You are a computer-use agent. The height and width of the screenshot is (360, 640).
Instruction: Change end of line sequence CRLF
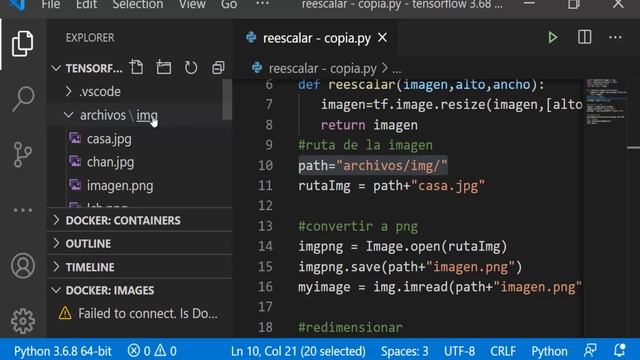[503, 351]
